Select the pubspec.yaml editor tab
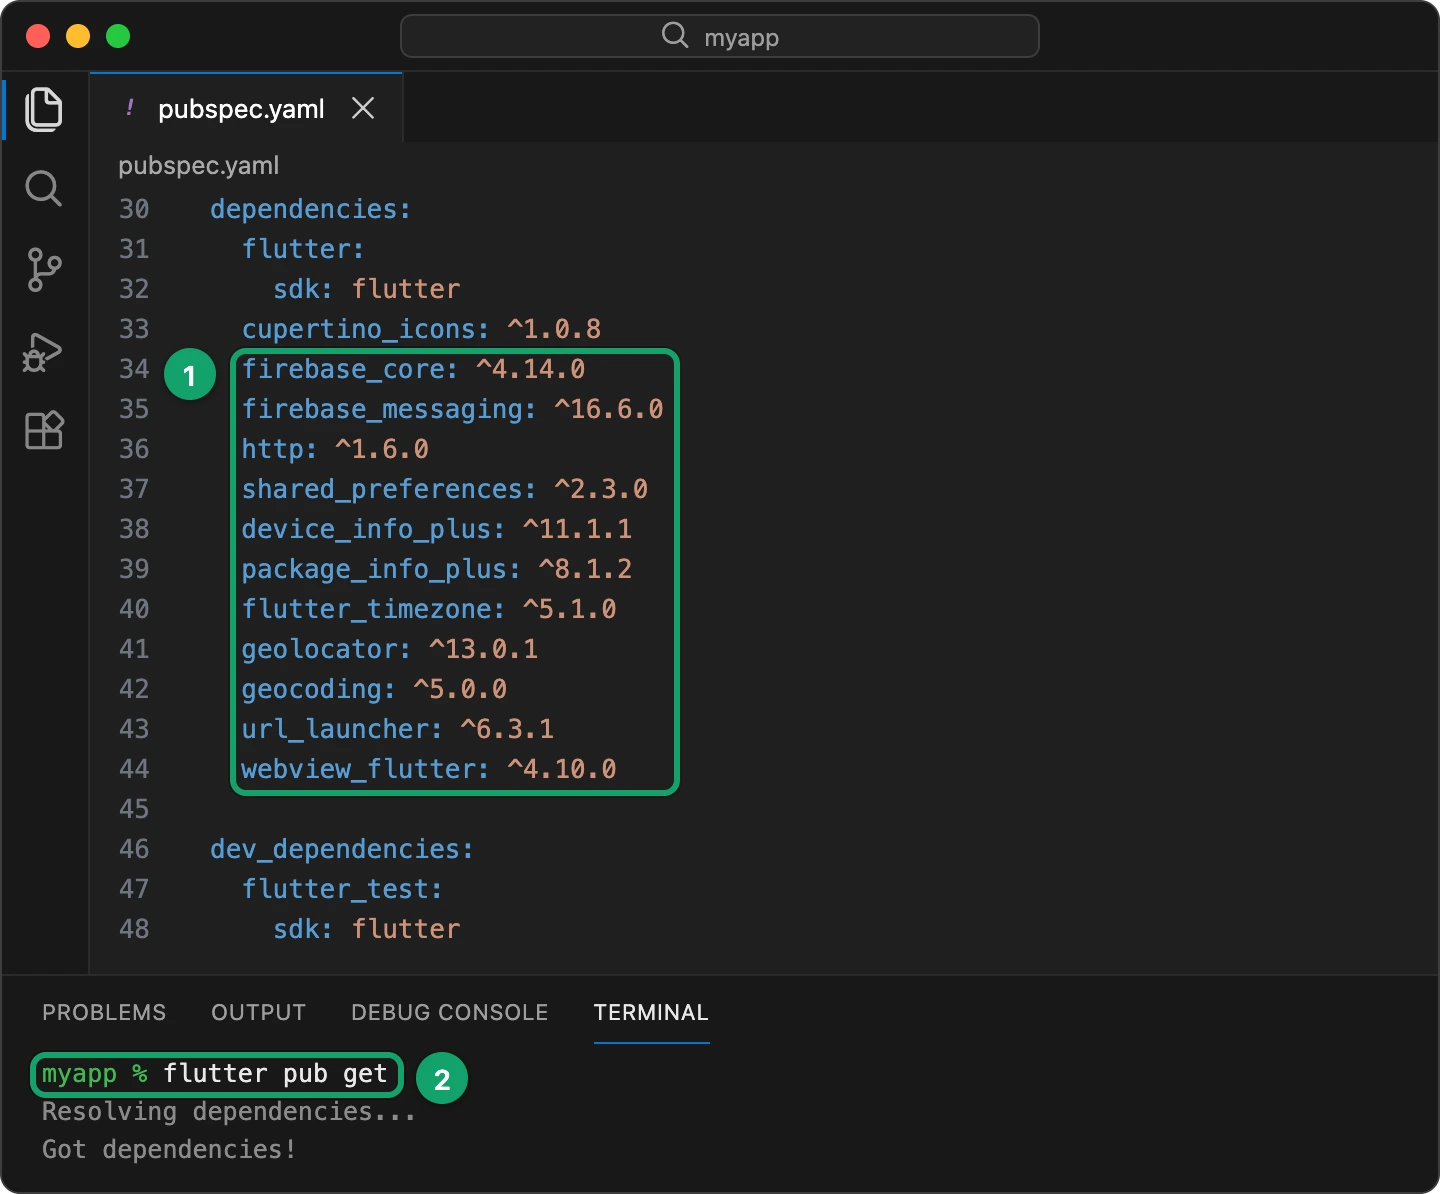Viewport: 1440px width, 1194px height. [246, 108]
